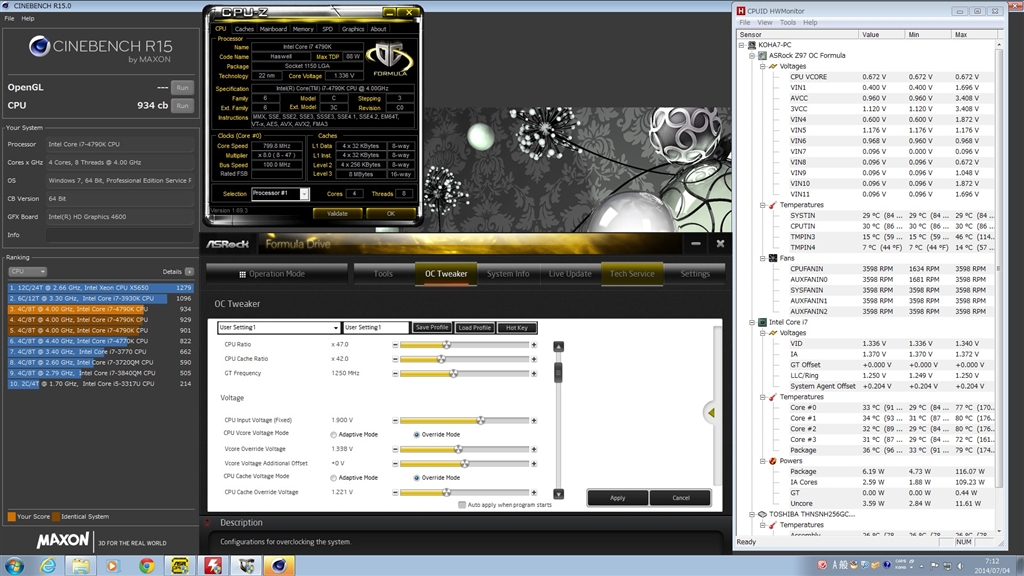Click the yellow side panel arrow icon
This screenshot has height=576, width=1024.
pos(709,412)
